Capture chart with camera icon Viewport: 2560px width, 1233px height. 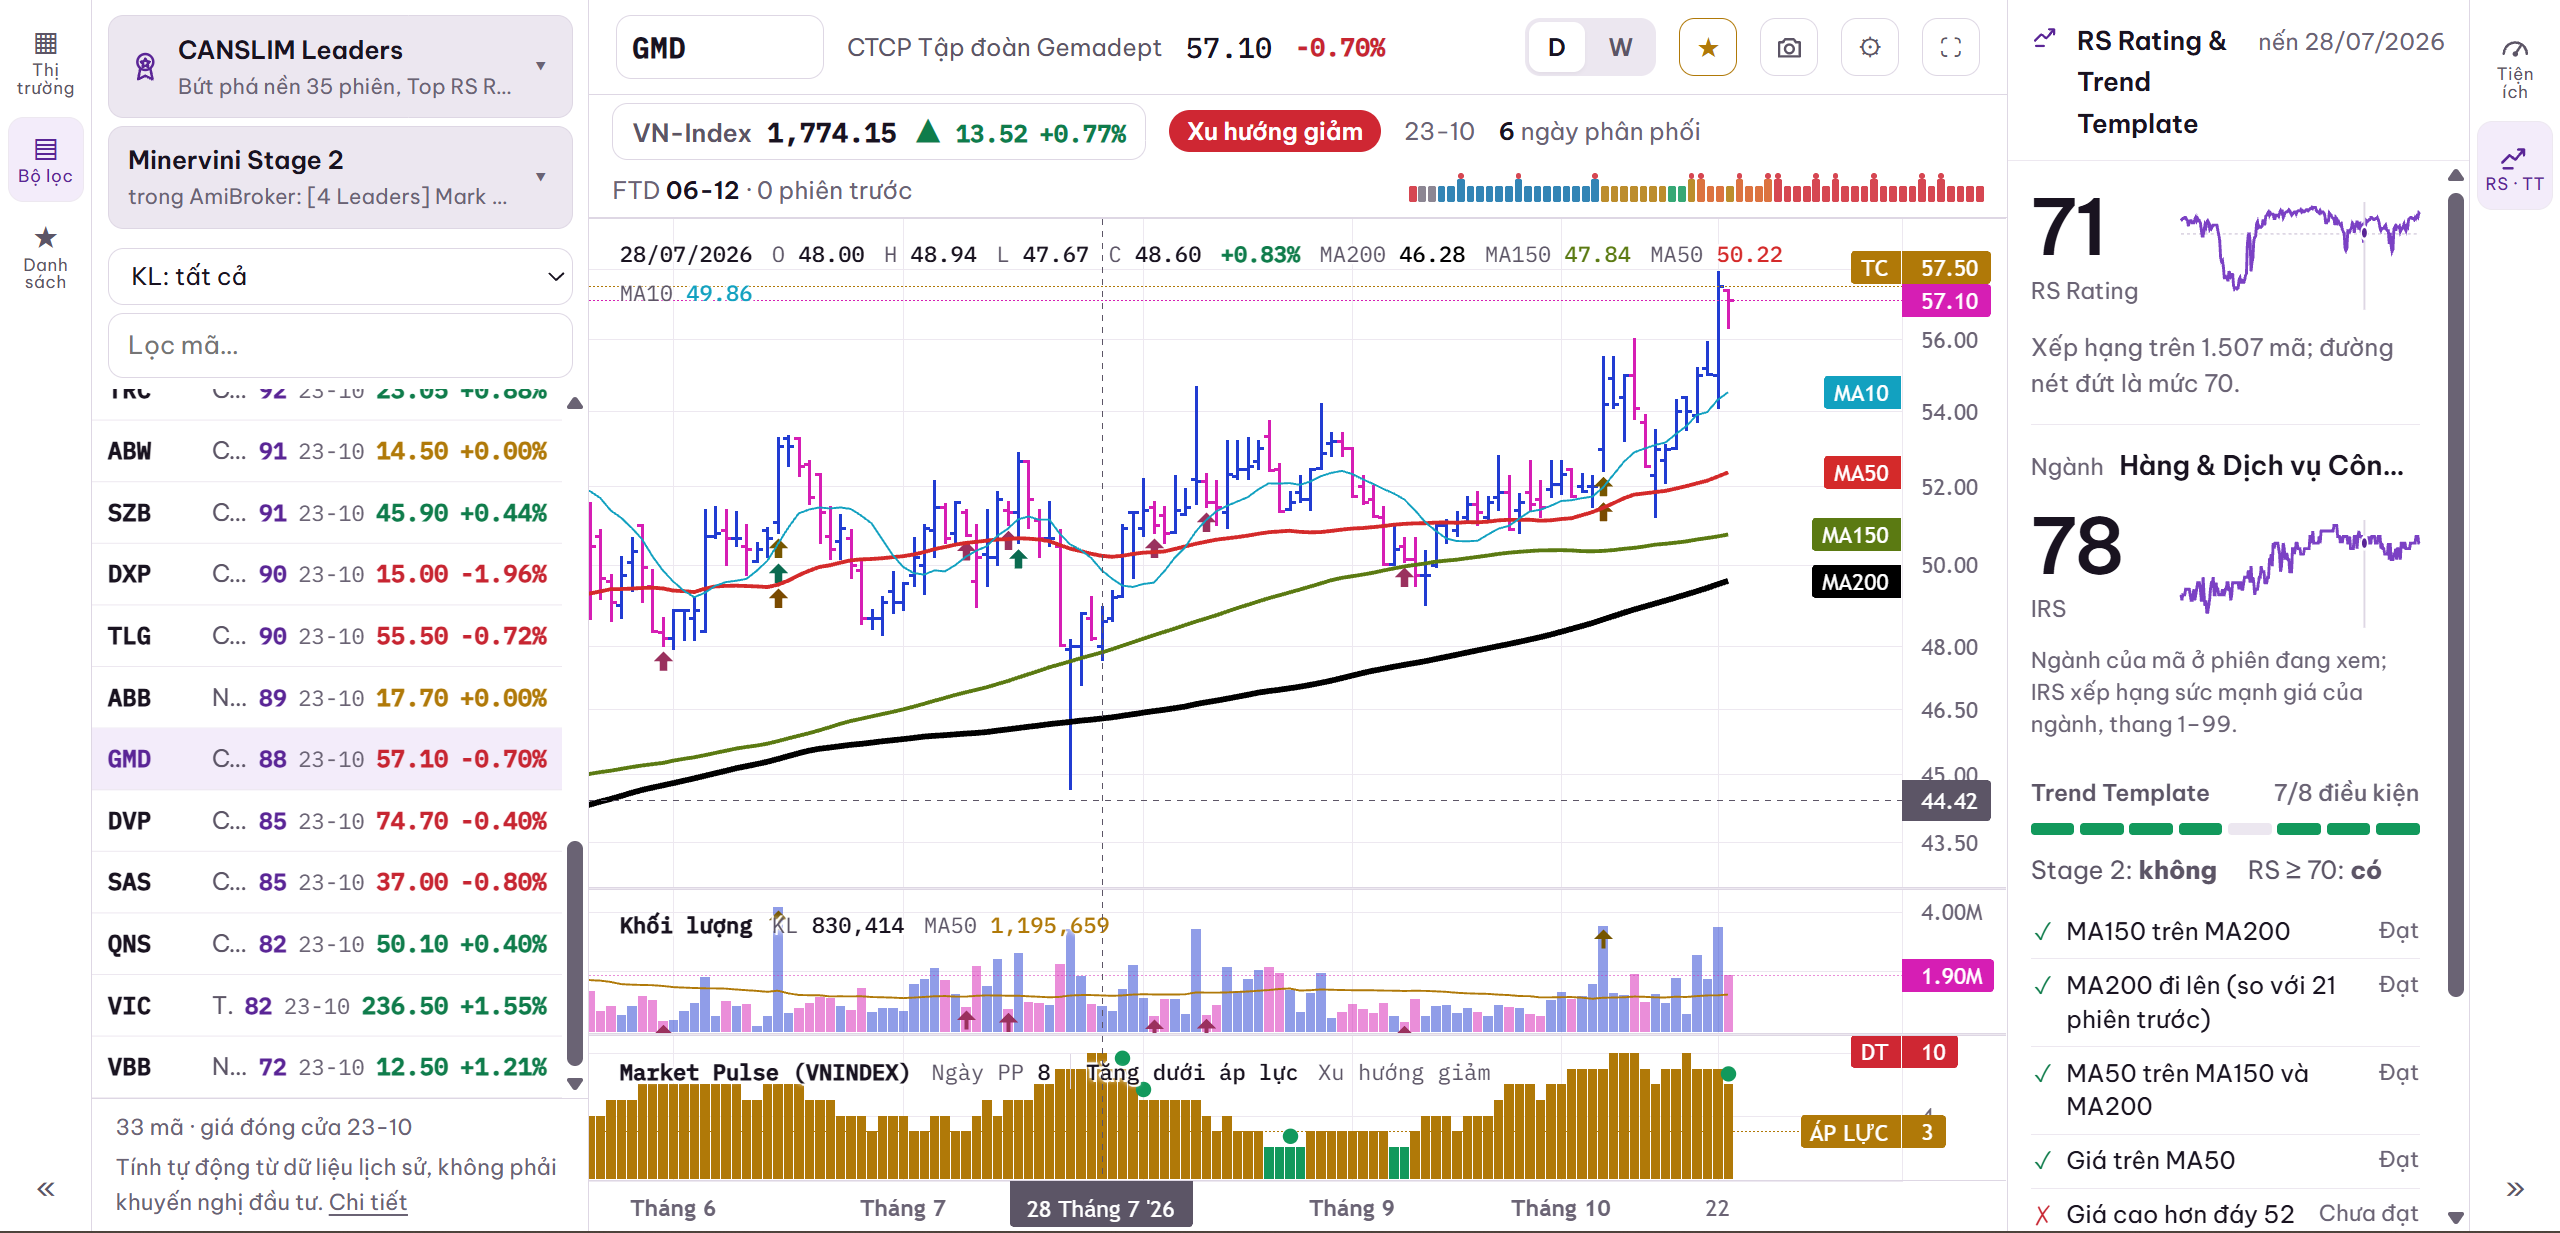pos(1789,47)
